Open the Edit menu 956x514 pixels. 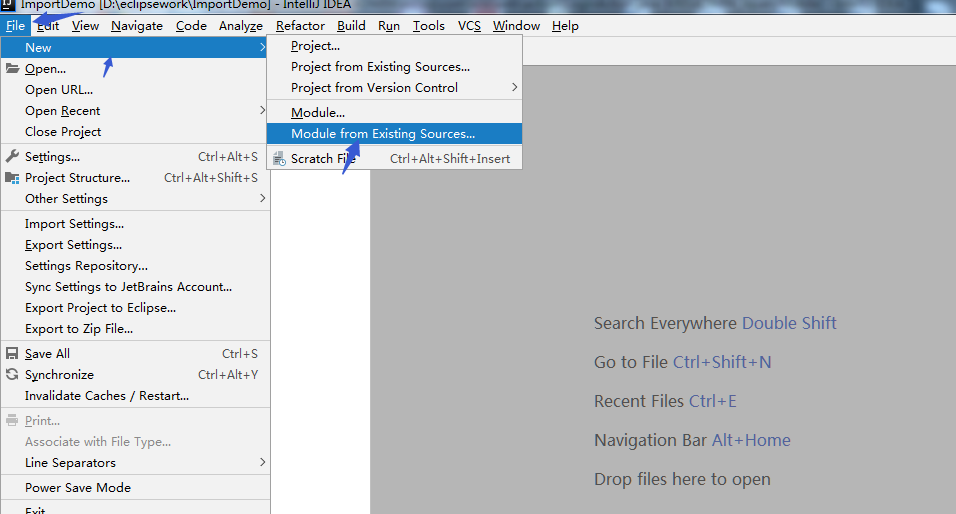tap(48, 26)
